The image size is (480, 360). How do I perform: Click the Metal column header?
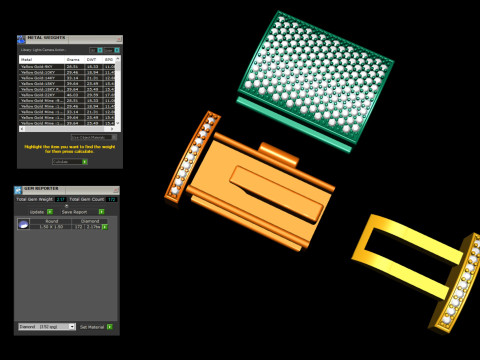coord(42,59)
